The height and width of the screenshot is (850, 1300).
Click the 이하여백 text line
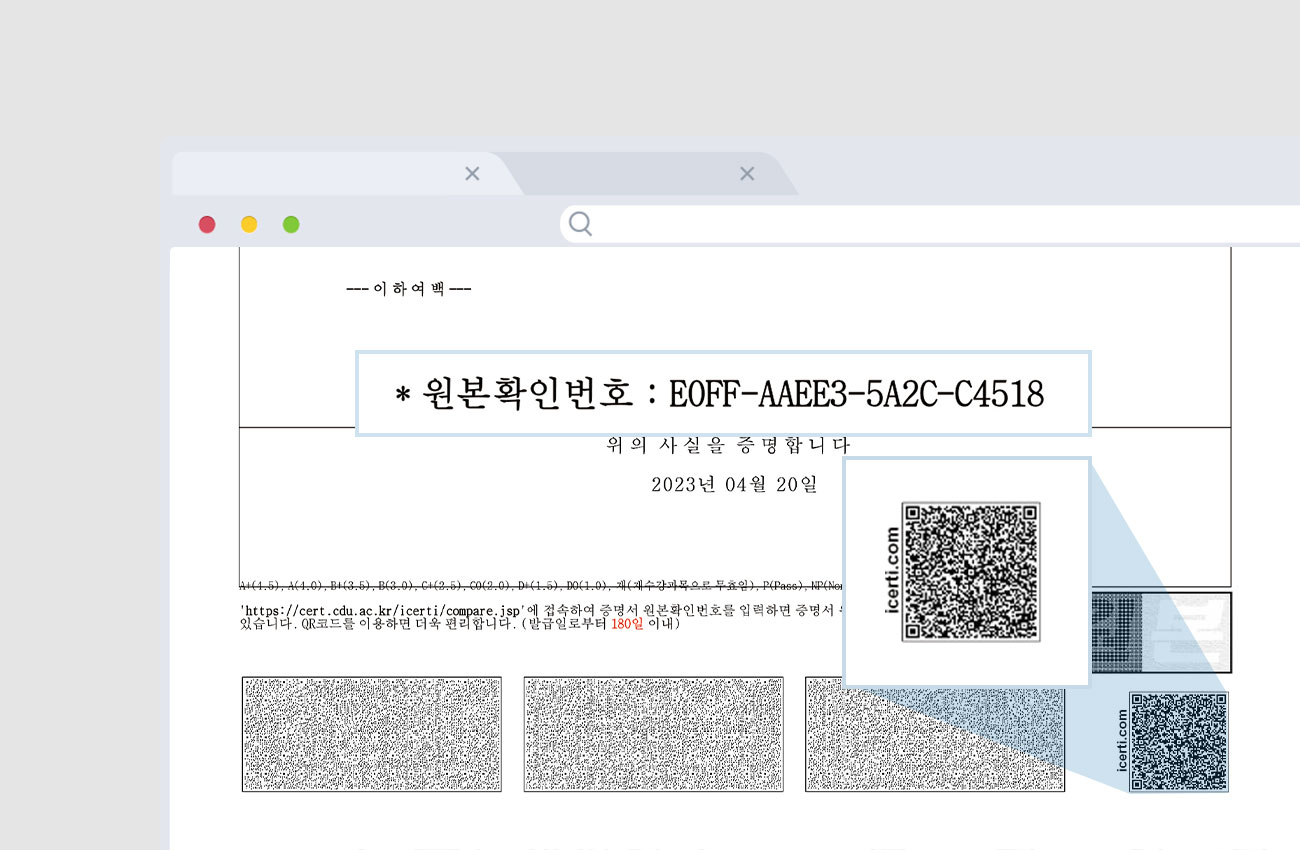(x=408, y=289)
